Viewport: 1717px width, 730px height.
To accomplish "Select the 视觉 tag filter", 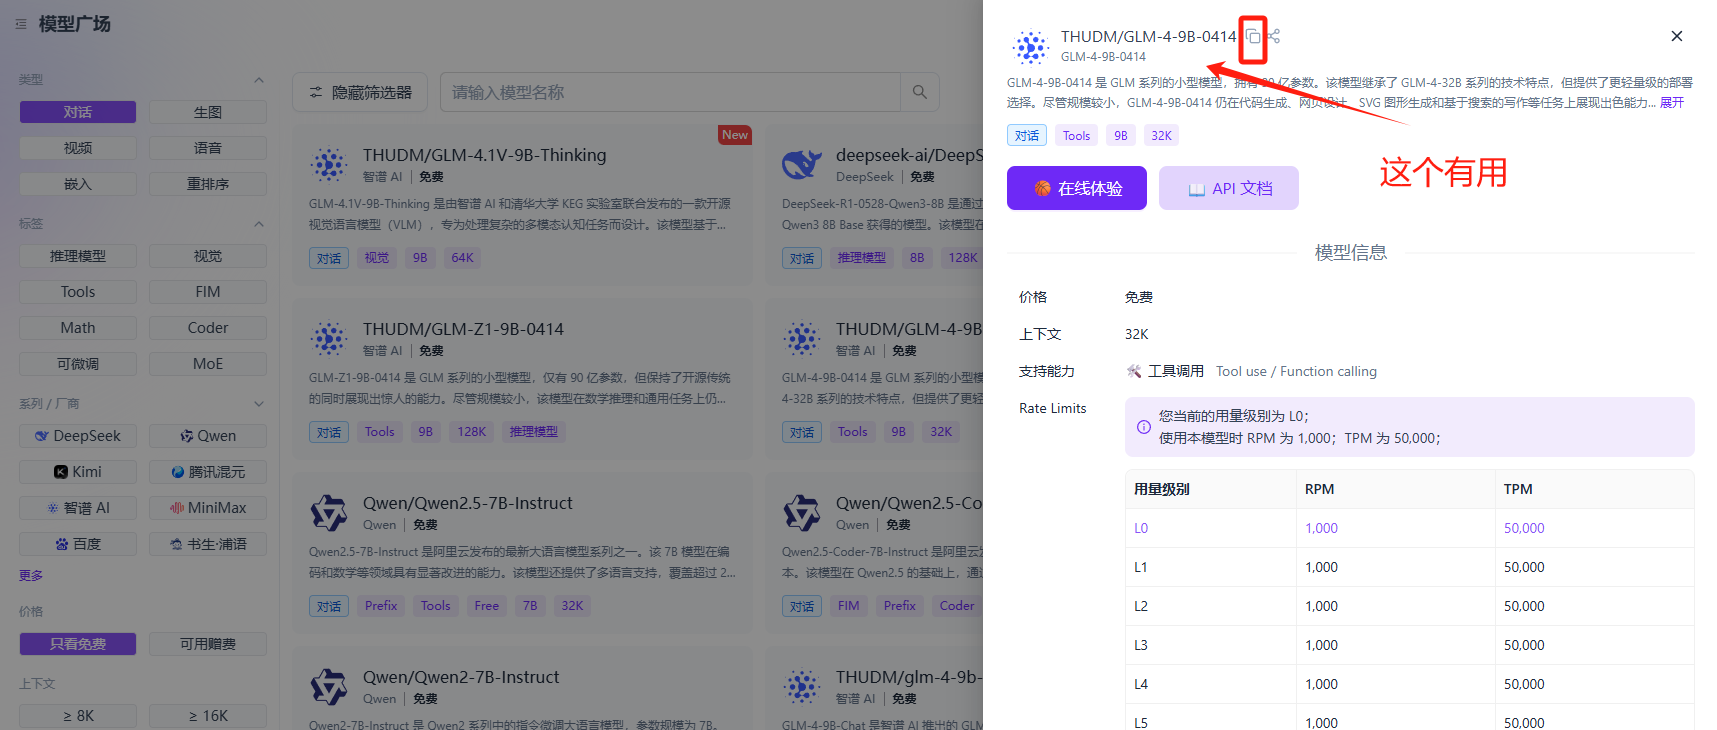I will [x=208, y=256].
